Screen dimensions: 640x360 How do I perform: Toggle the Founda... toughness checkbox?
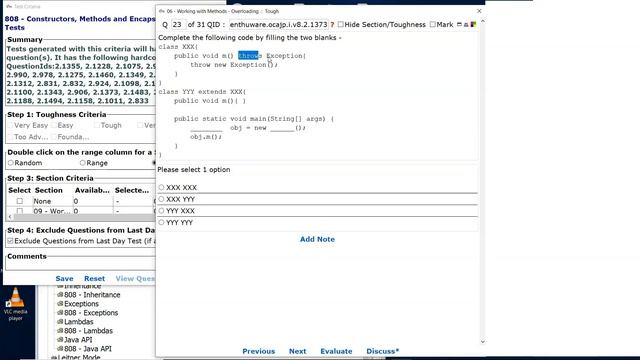coord(53,137)
